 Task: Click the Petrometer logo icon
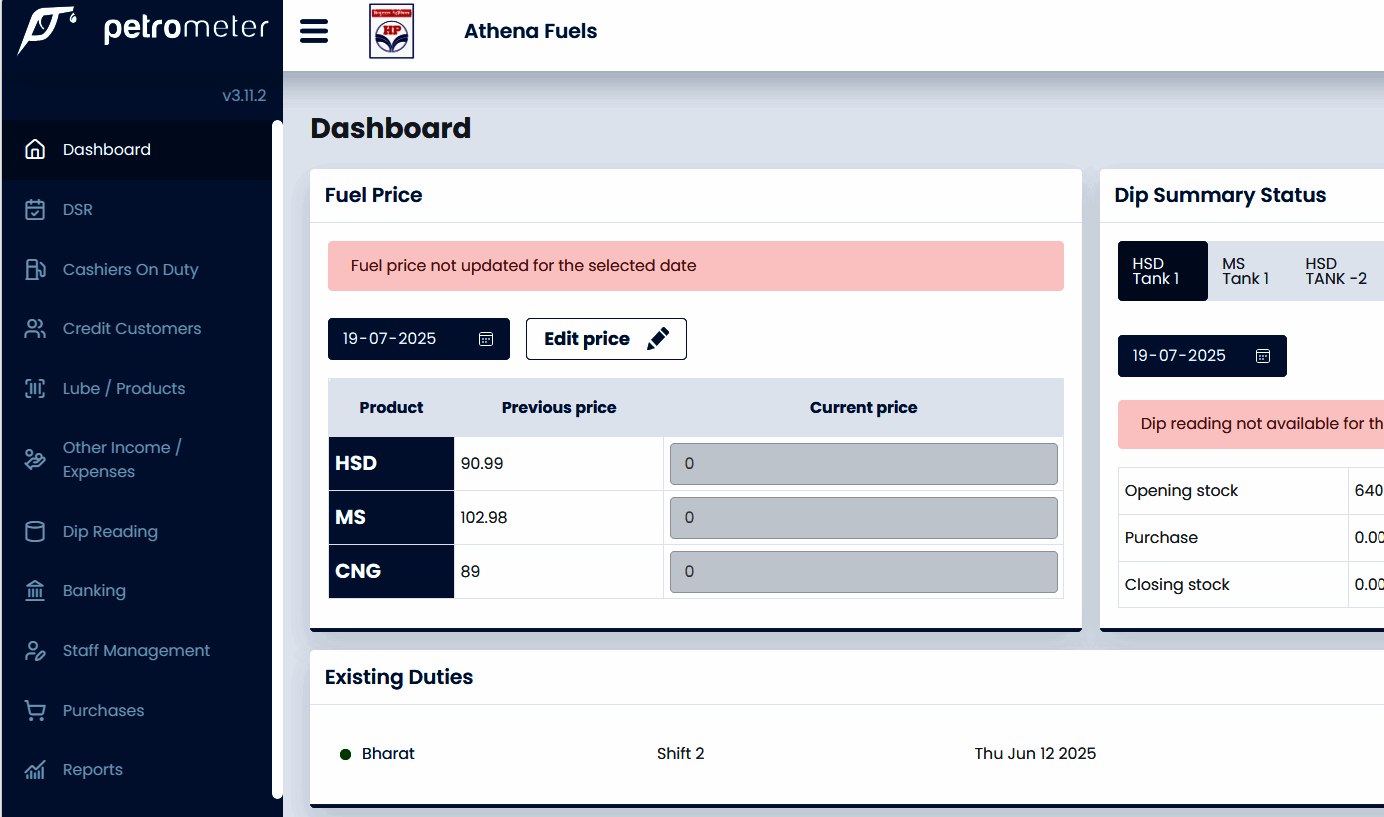[x=47, y=29]
